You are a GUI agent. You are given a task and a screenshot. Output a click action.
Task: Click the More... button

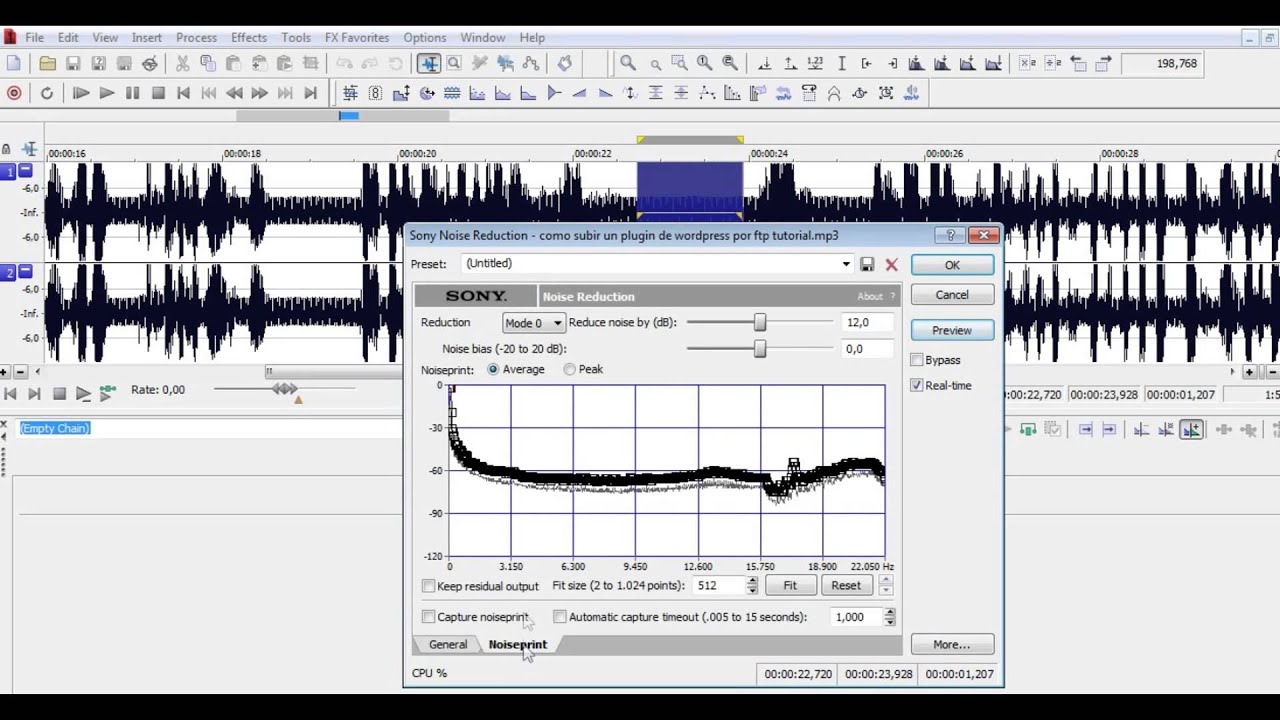pyautogui.click(x=952, y=645)
